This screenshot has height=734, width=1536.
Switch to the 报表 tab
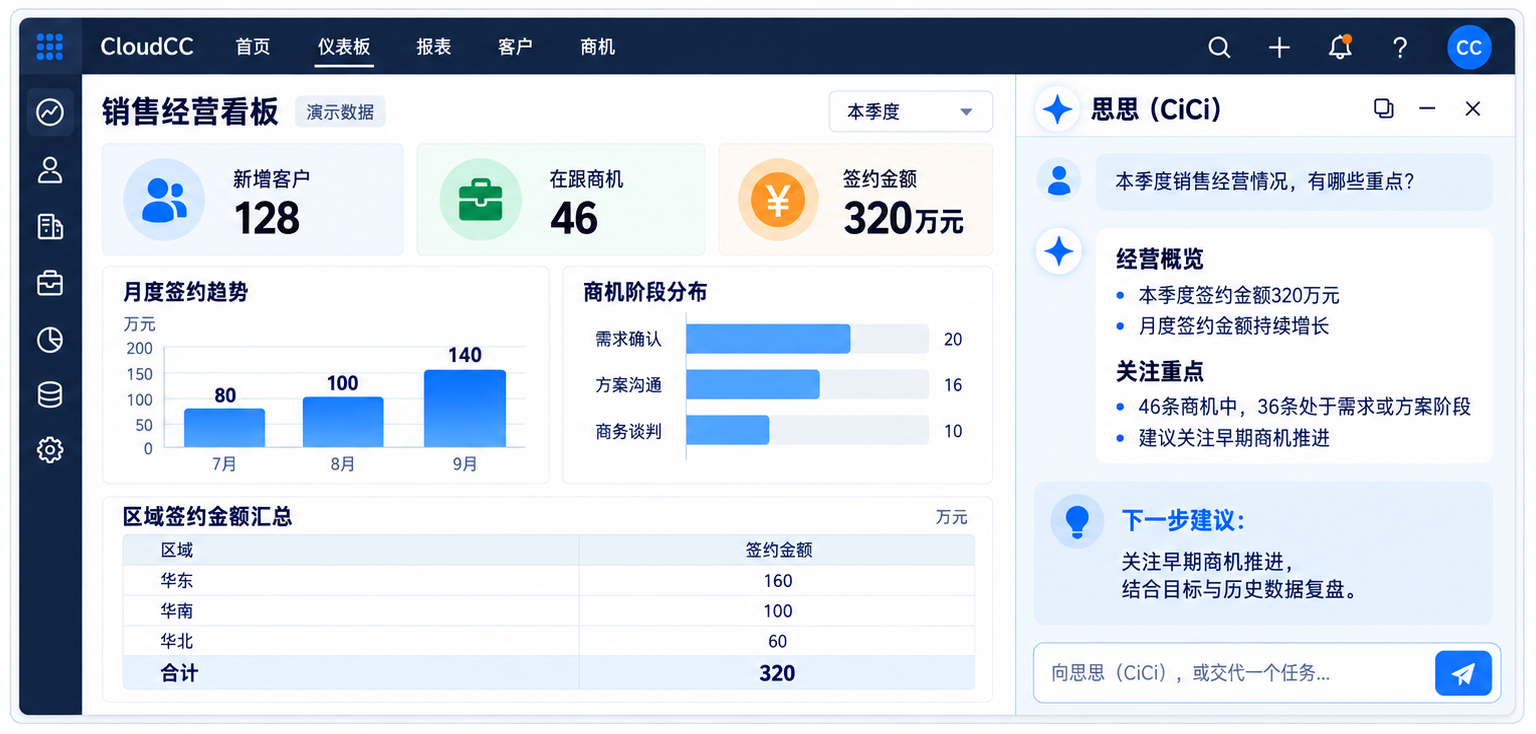point(434,47)
